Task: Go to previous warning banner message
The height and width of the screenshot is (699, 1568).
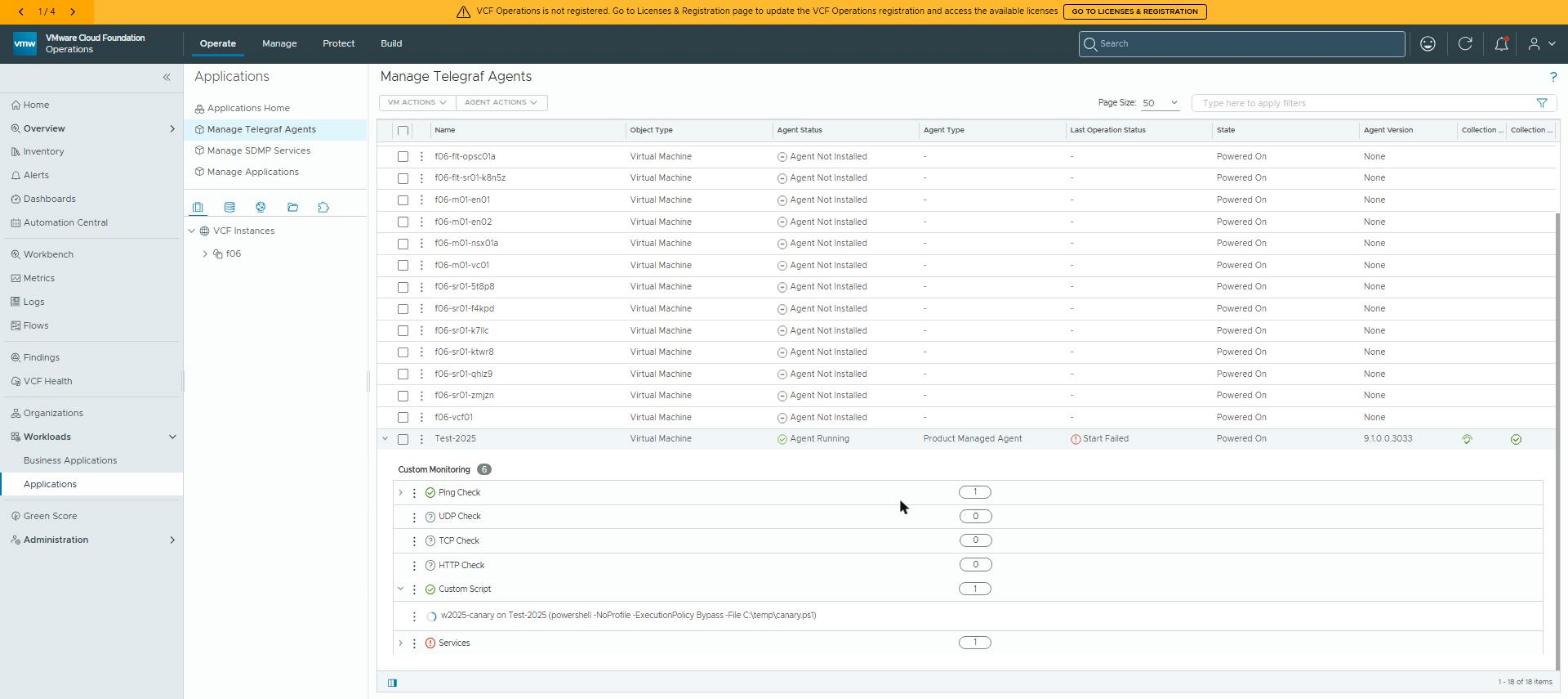Action: [x=21, y=12]
